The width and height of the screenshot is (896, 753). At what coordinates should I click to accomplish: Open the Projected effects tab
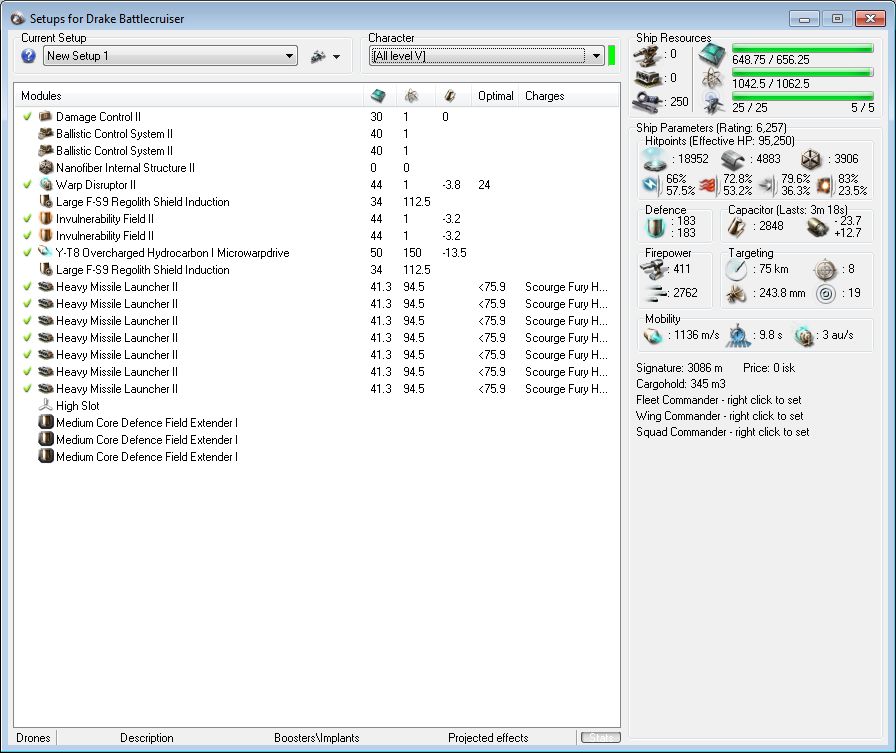488,738
